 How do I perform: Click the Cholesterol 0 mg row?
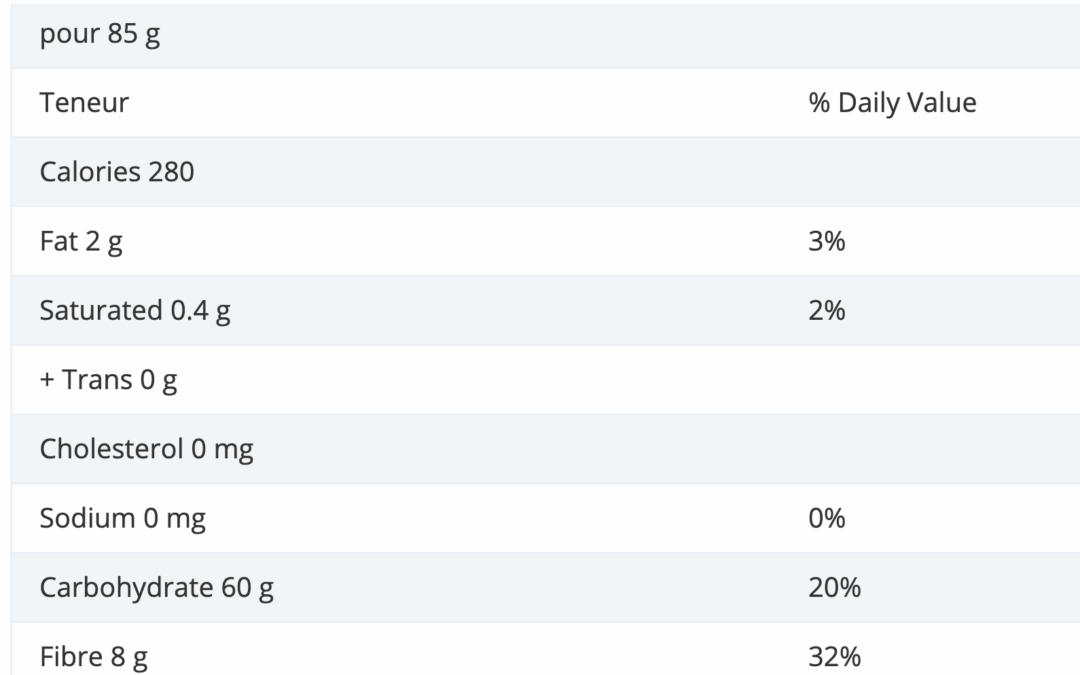[546, 449]
